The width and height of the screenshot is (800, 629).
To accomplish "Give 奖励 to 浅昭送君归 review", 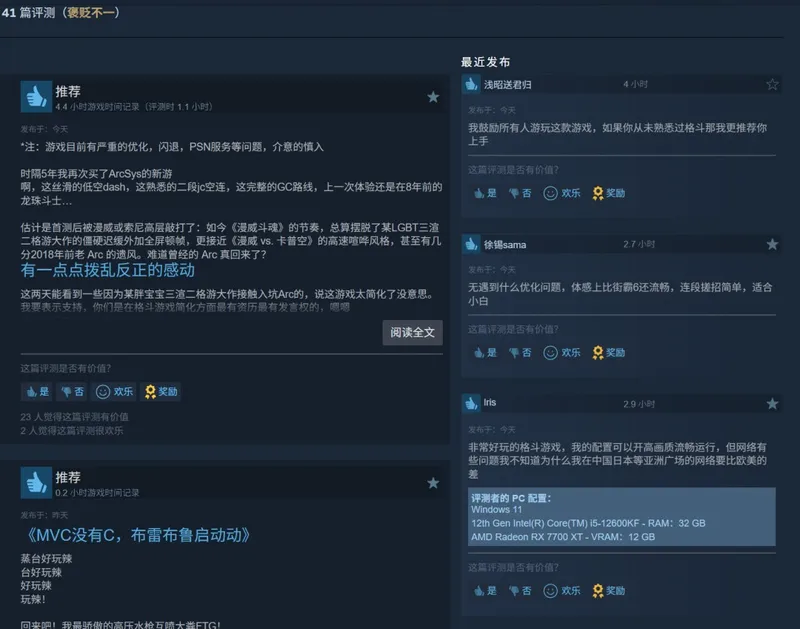I will pyautogui.click(x=609, y=193).
